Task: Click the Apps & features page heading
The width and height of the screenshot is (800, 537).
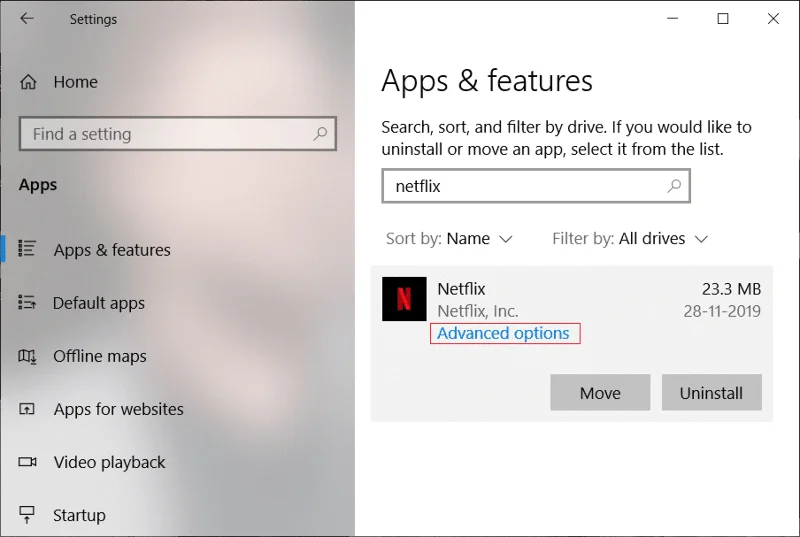Action: (x=487, y=81)
